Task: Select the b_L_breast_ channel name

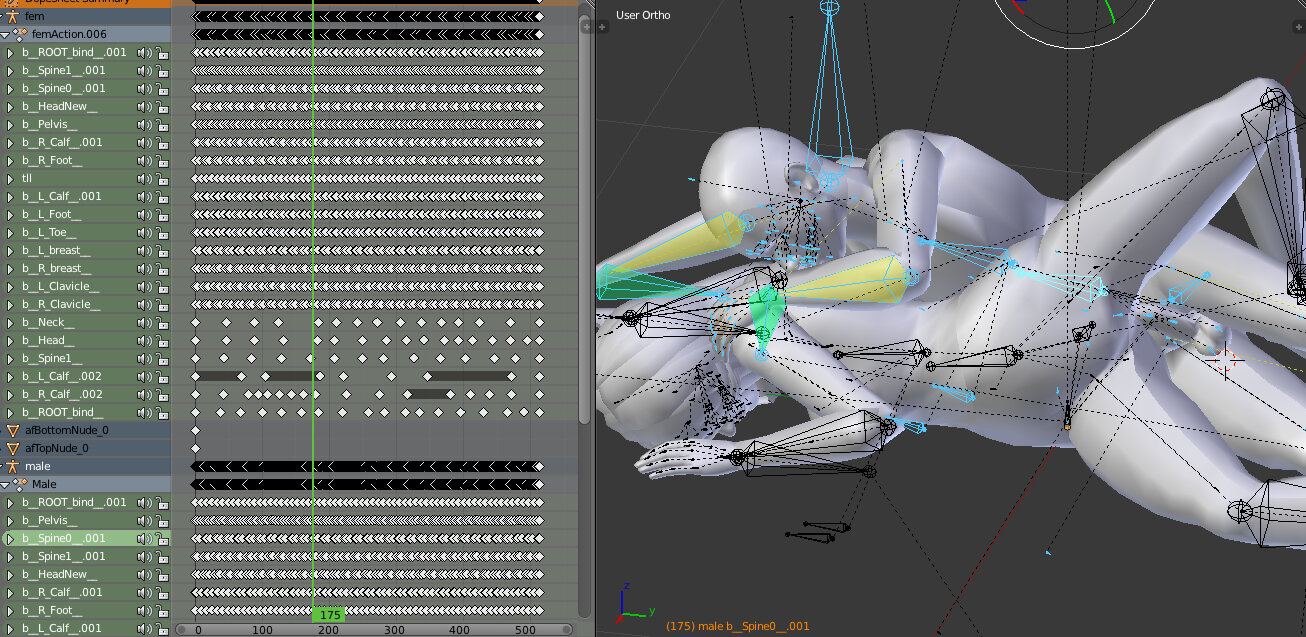Action: tap(56, 250)
